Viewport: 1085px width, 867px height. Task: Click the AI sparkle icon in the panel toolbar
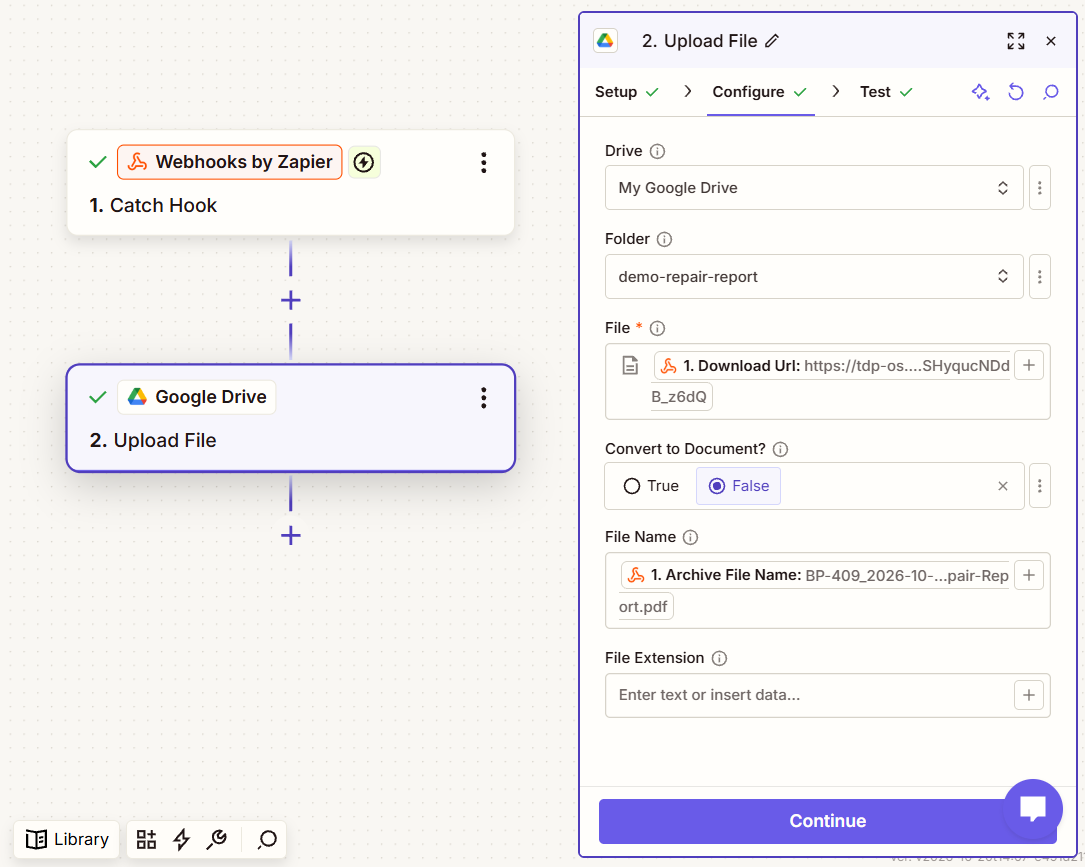pyautogui.click(x=981, y=92)
